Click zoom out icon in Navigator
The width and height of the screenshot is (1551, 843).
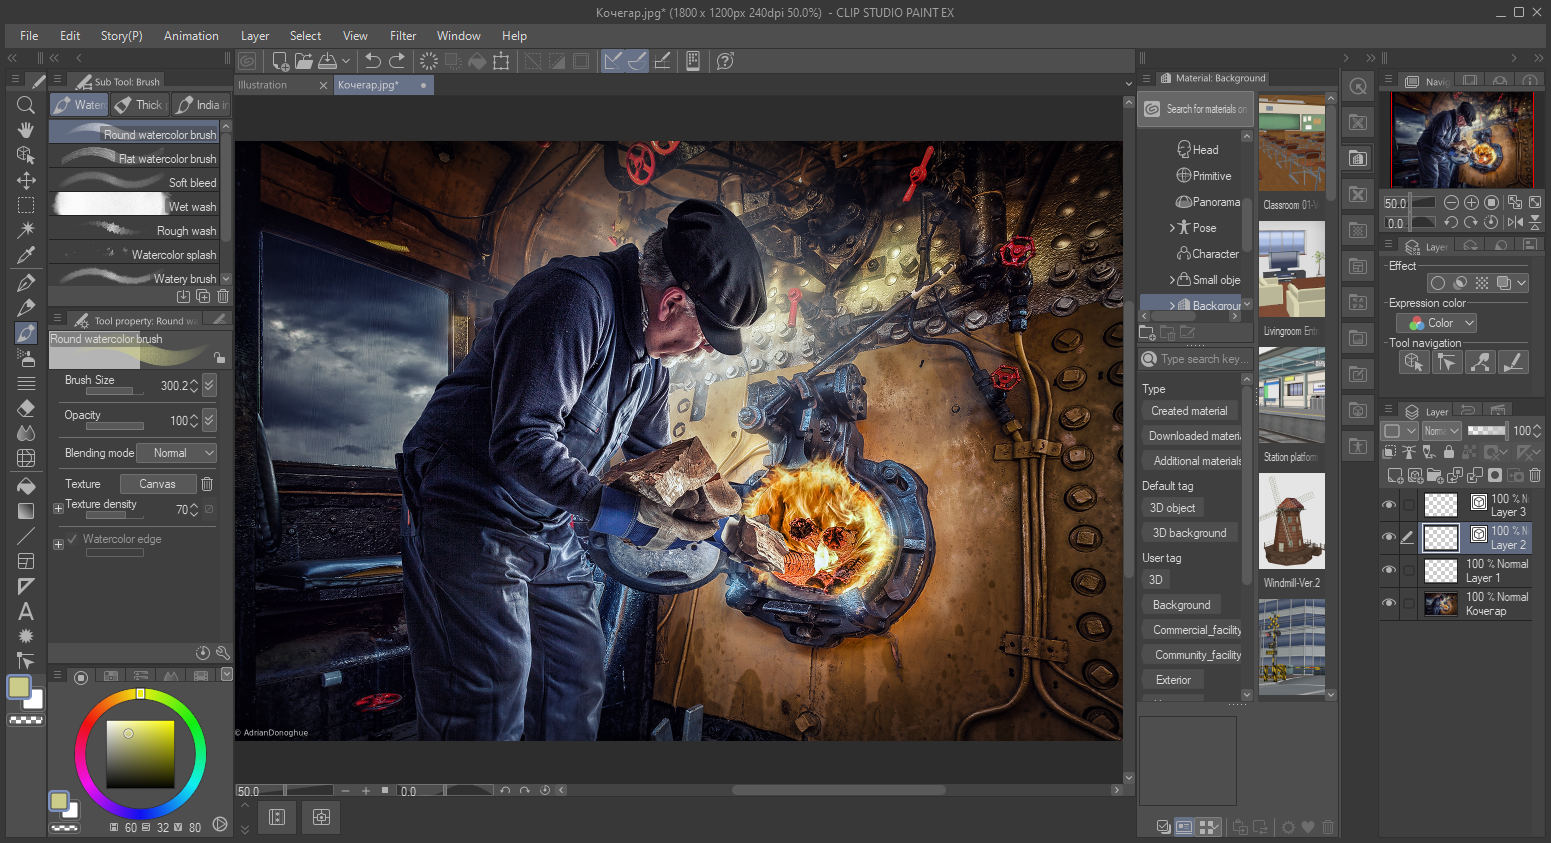point(1451,202)
